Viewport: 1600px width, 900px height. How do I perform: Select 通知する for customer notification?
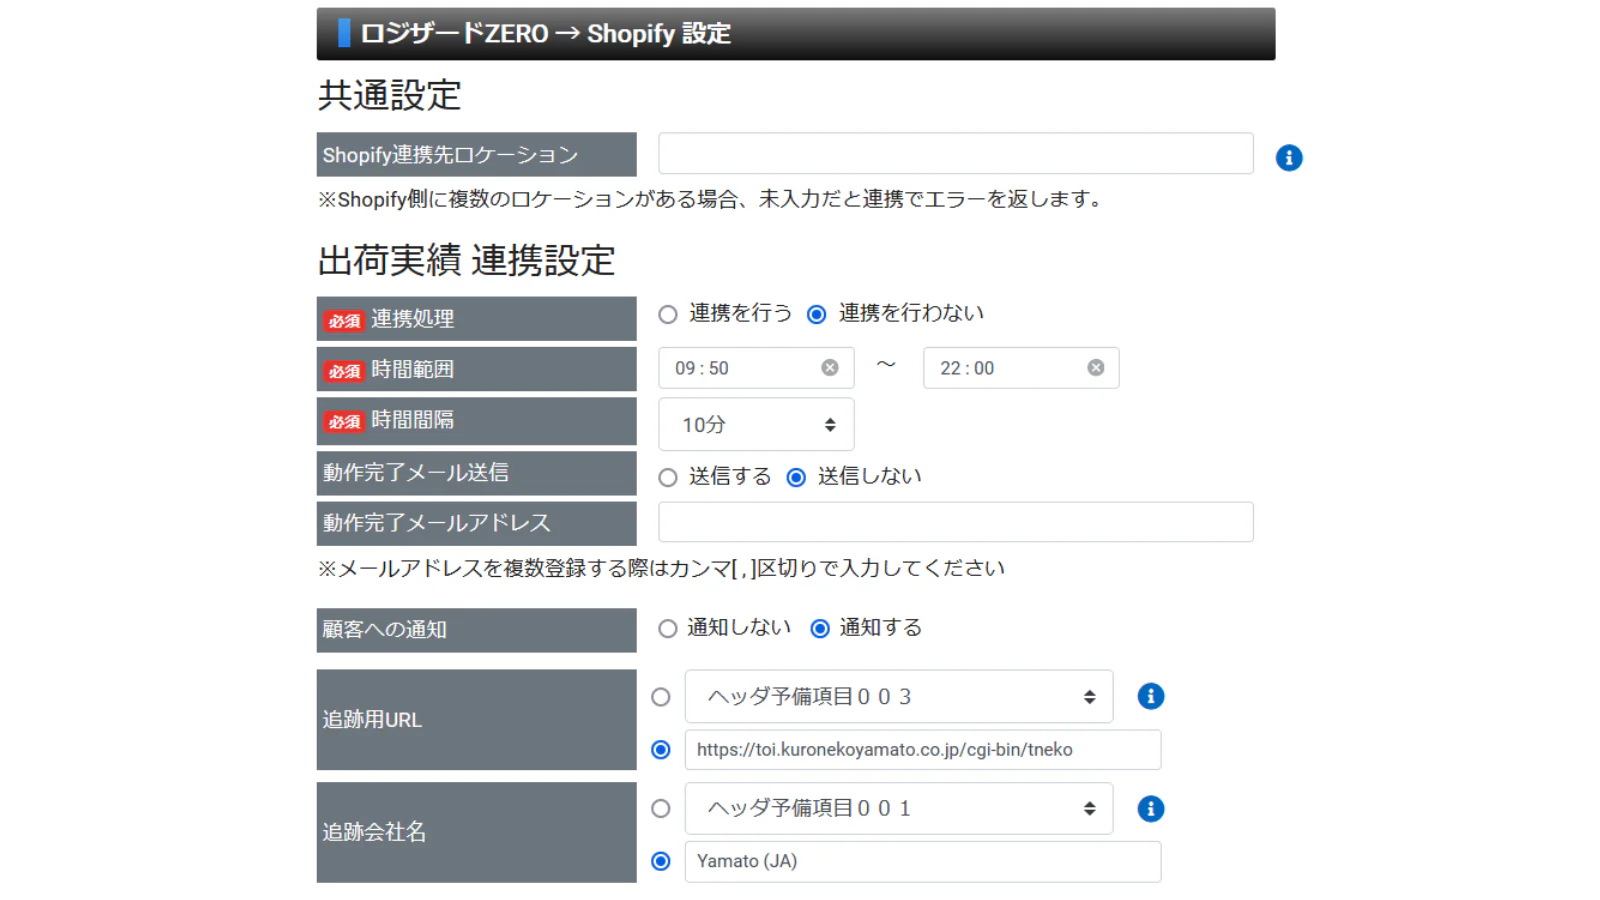pos(820,629)
